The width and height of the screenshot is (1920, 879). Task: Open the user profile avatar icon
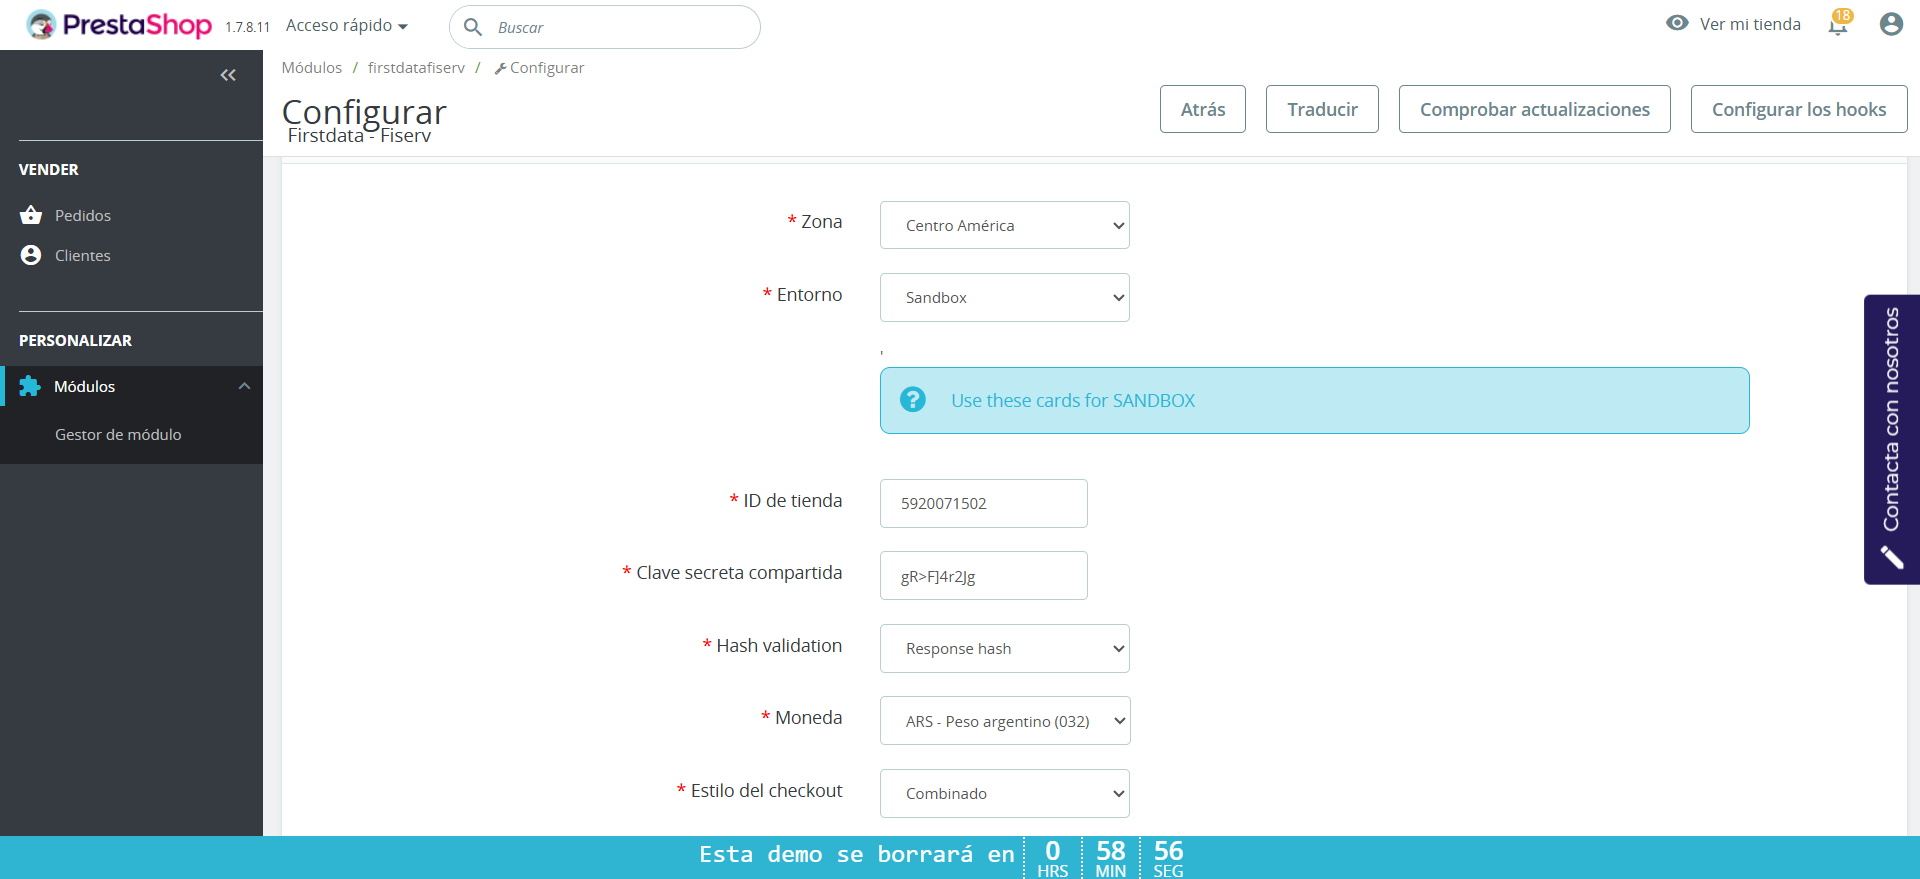(x=1891, y=24)
